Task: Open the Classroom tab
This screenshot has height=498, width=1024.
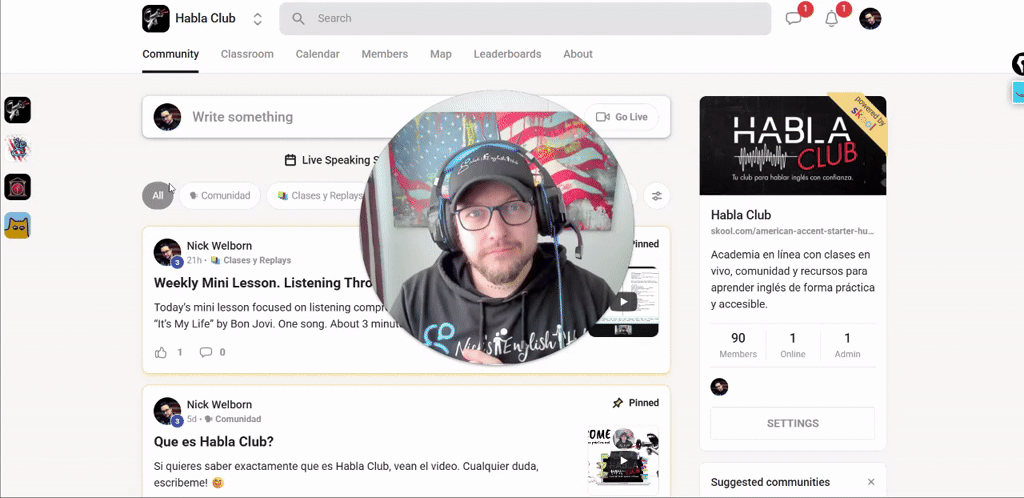Action: click(x=247, y=54)
